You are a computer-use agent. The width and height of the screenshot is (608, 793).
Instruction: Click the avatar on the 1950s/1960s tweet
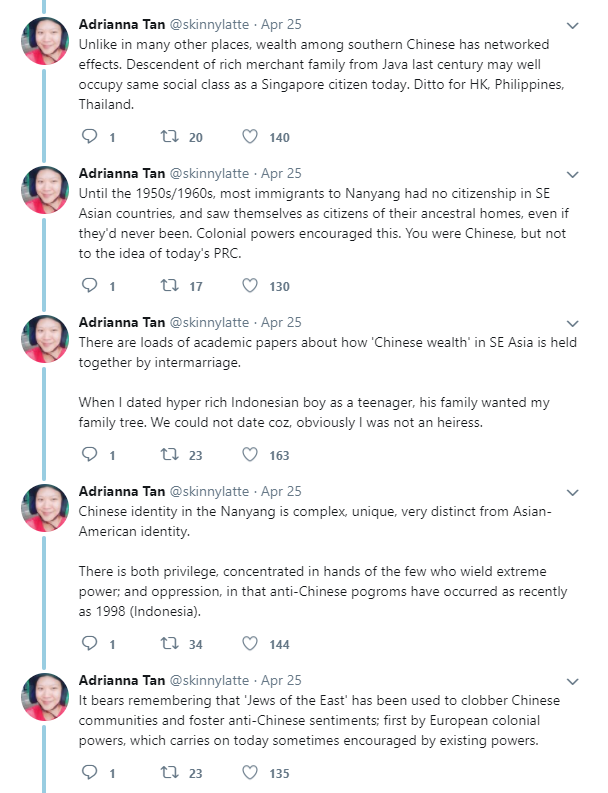pyautogui.click(x=45, y=191)
